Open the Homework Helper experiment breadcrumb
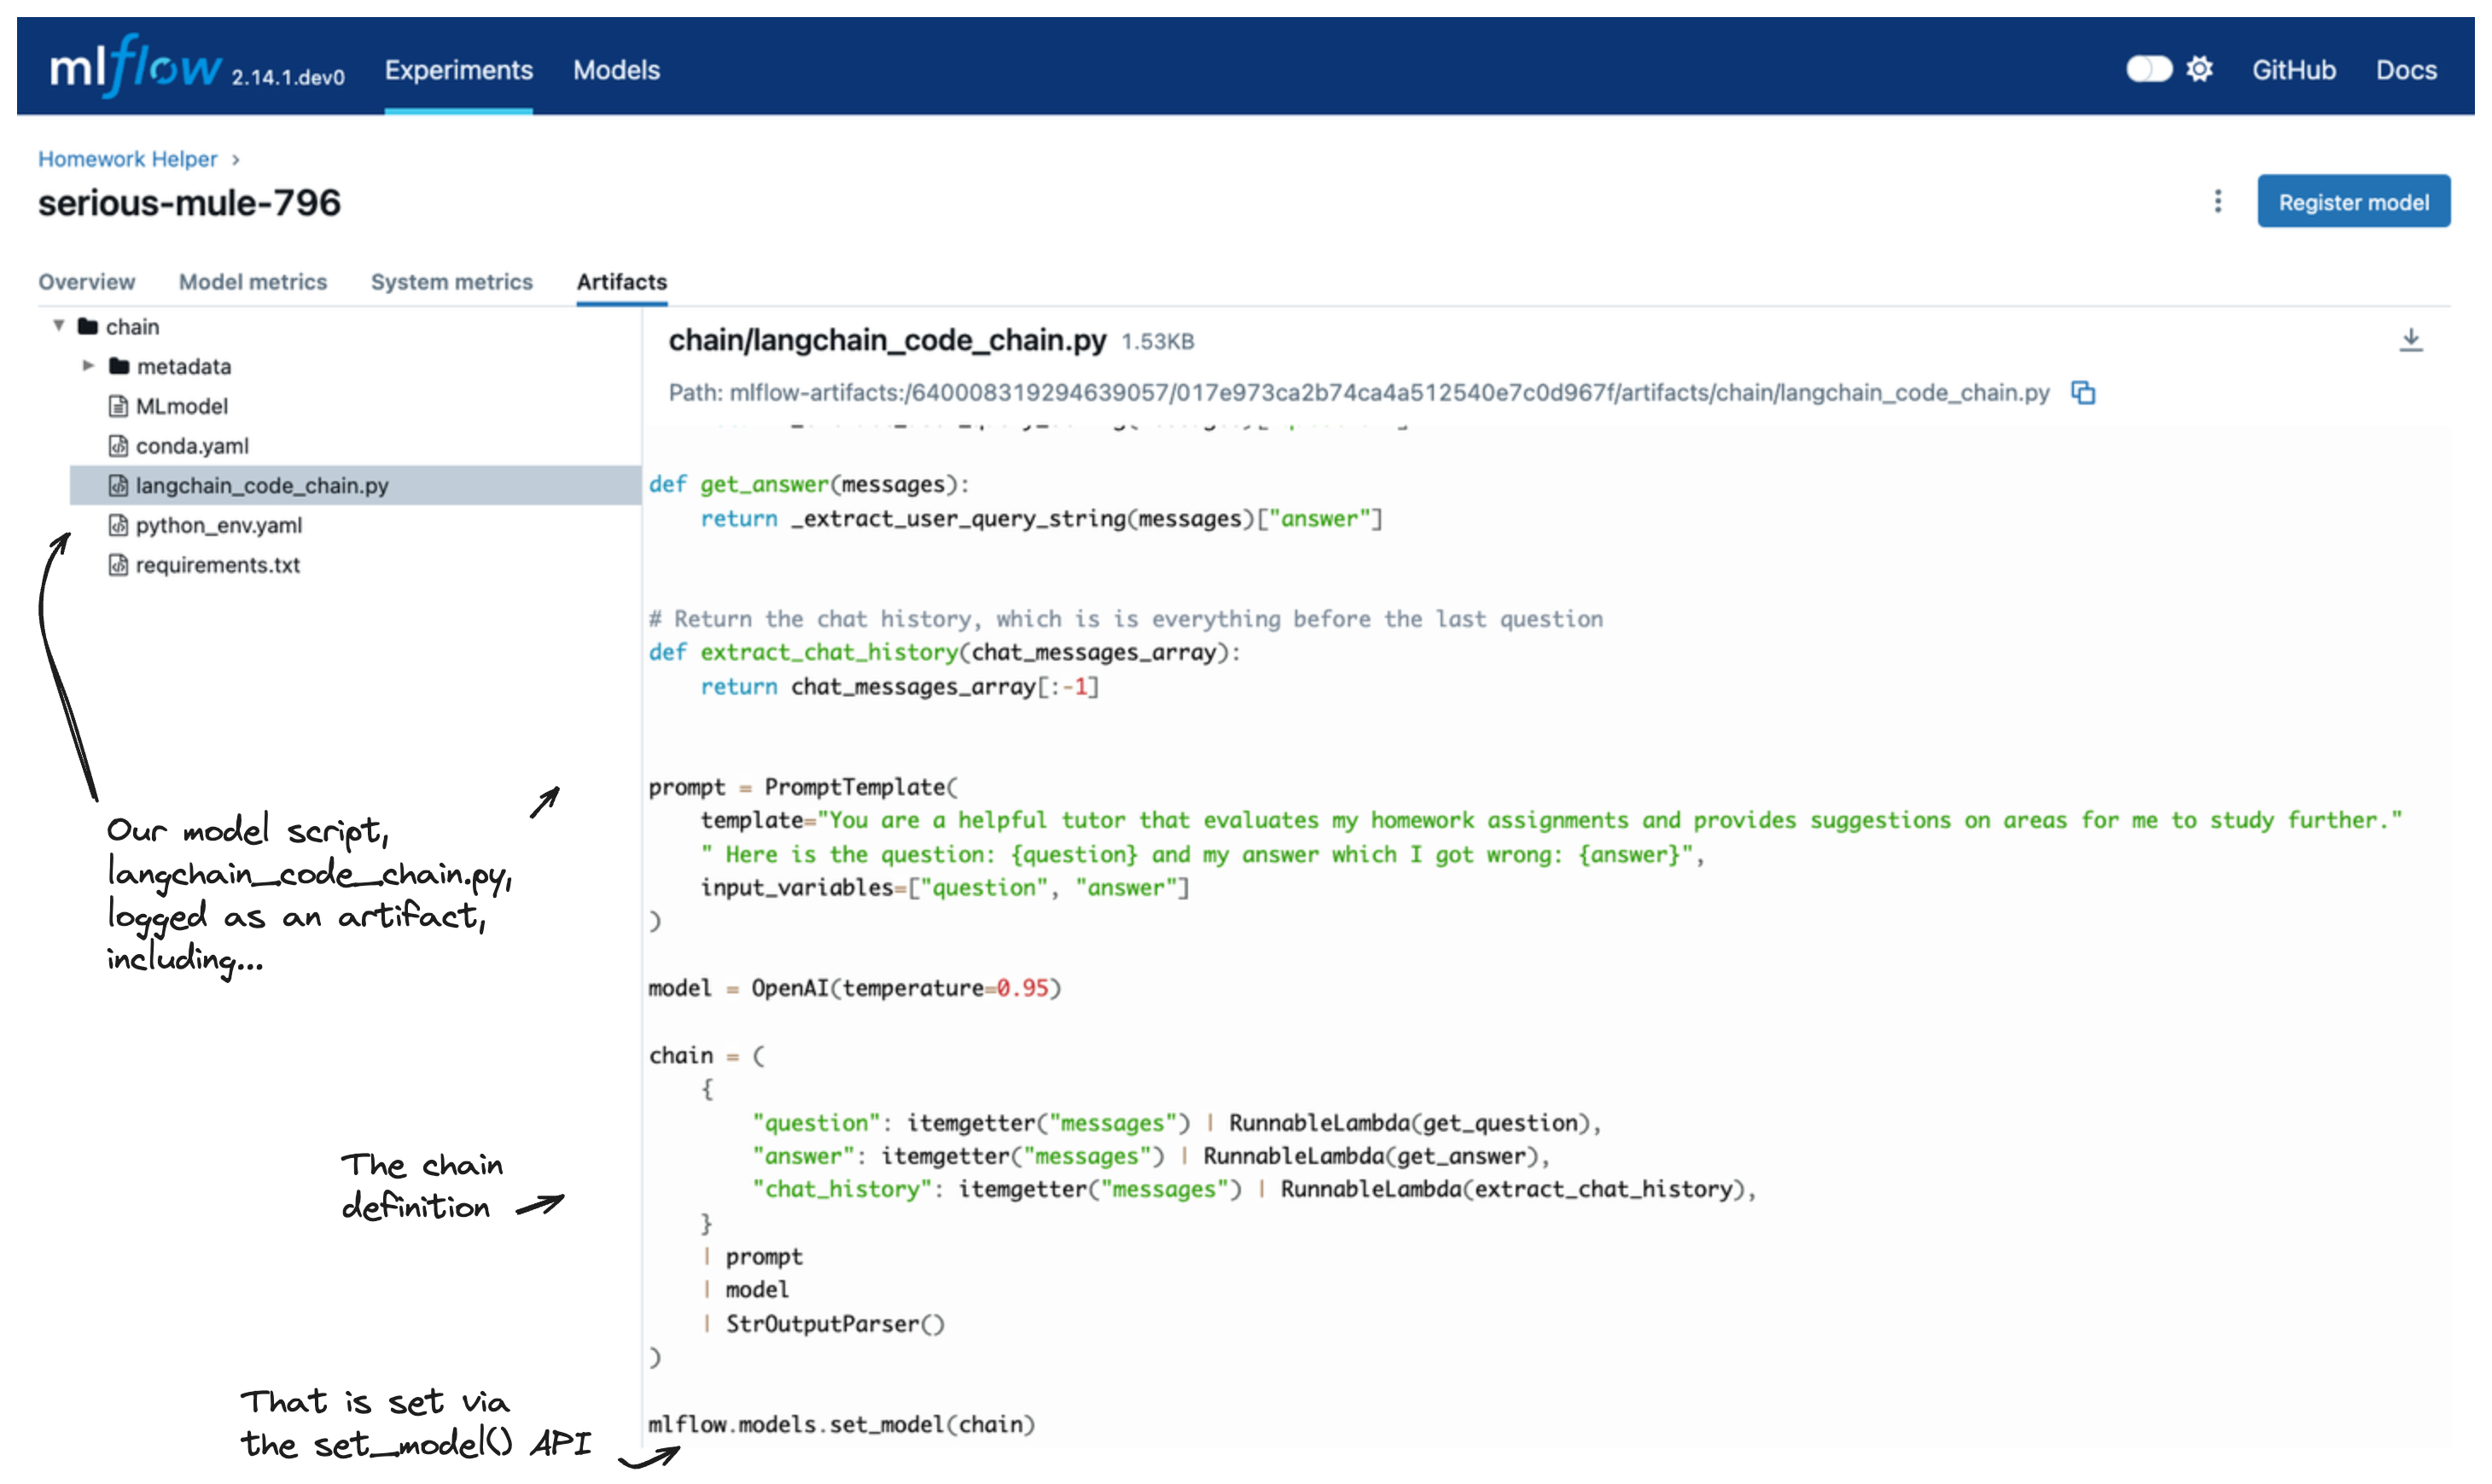This screenshot has height=1484, width=2492. pos(127,158)
